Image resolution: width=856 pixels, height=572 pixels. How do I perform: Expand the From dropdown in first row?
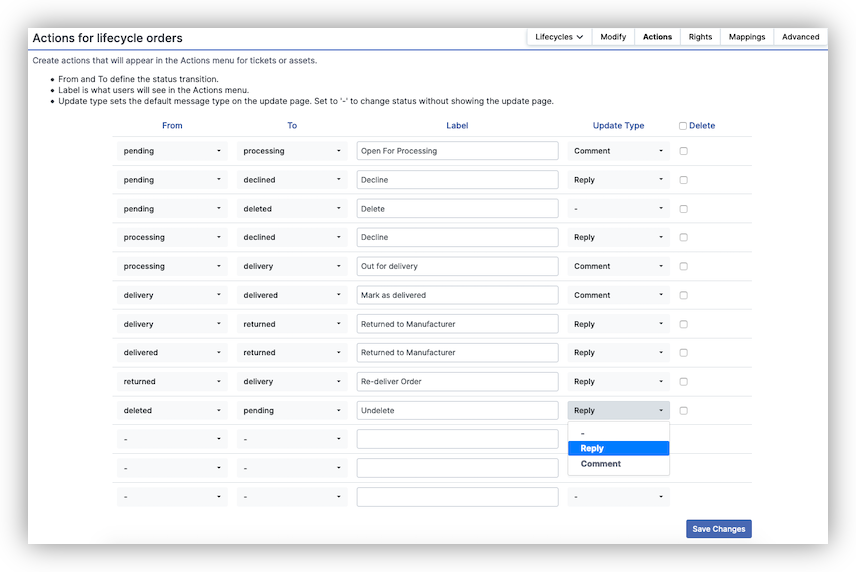tap(172, 151)
